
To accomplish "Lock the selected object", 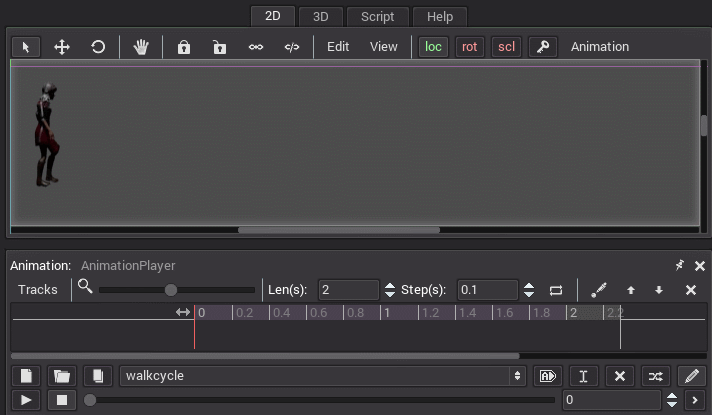I will pos(183,47).
